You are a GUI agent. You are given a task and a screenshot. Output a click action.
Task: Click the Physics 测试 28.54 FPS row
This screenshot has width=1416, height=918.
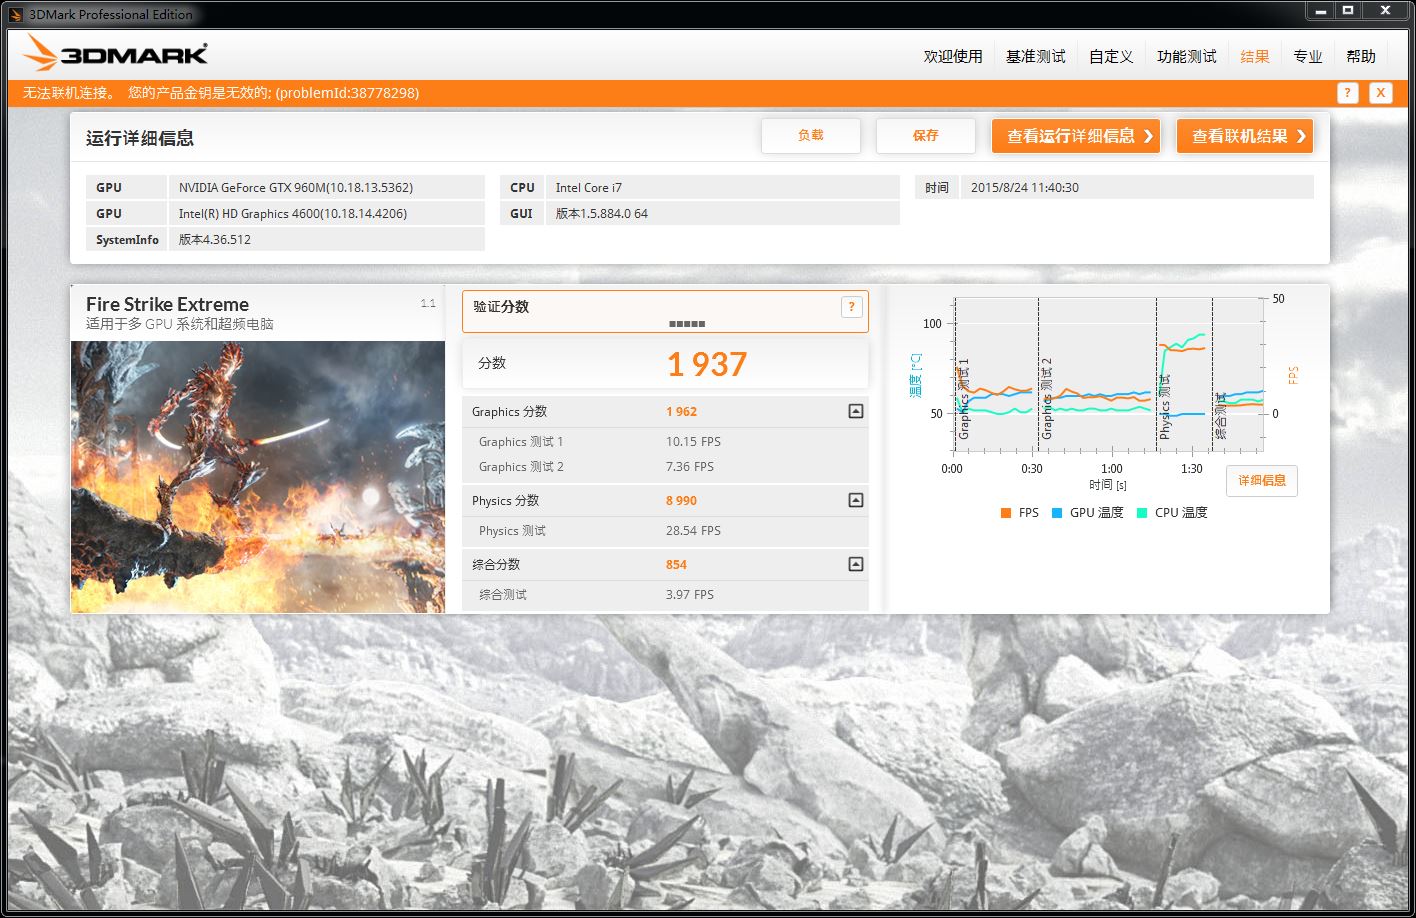(x=665, y=531)
